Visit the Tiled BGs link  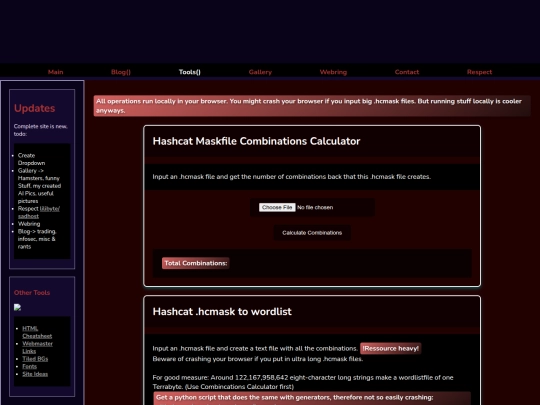(35, 359)
